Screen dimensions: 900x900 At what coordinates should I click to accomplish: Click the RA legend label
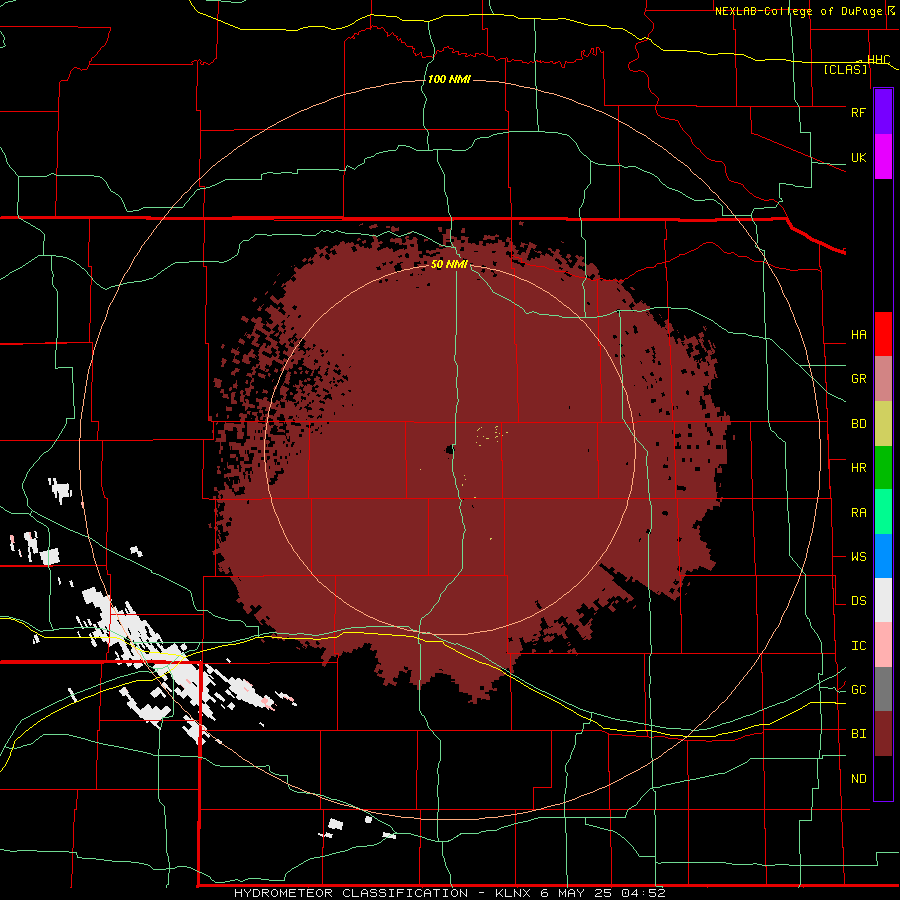[858, 513]
